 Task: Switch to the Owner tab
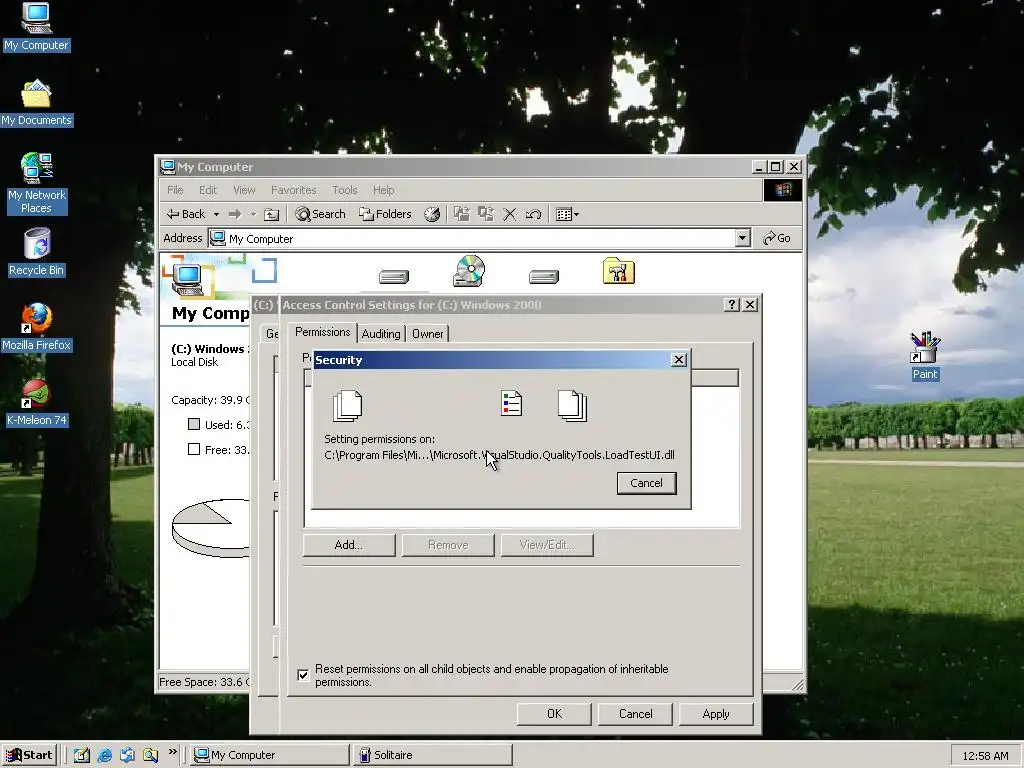coord(428,334)
